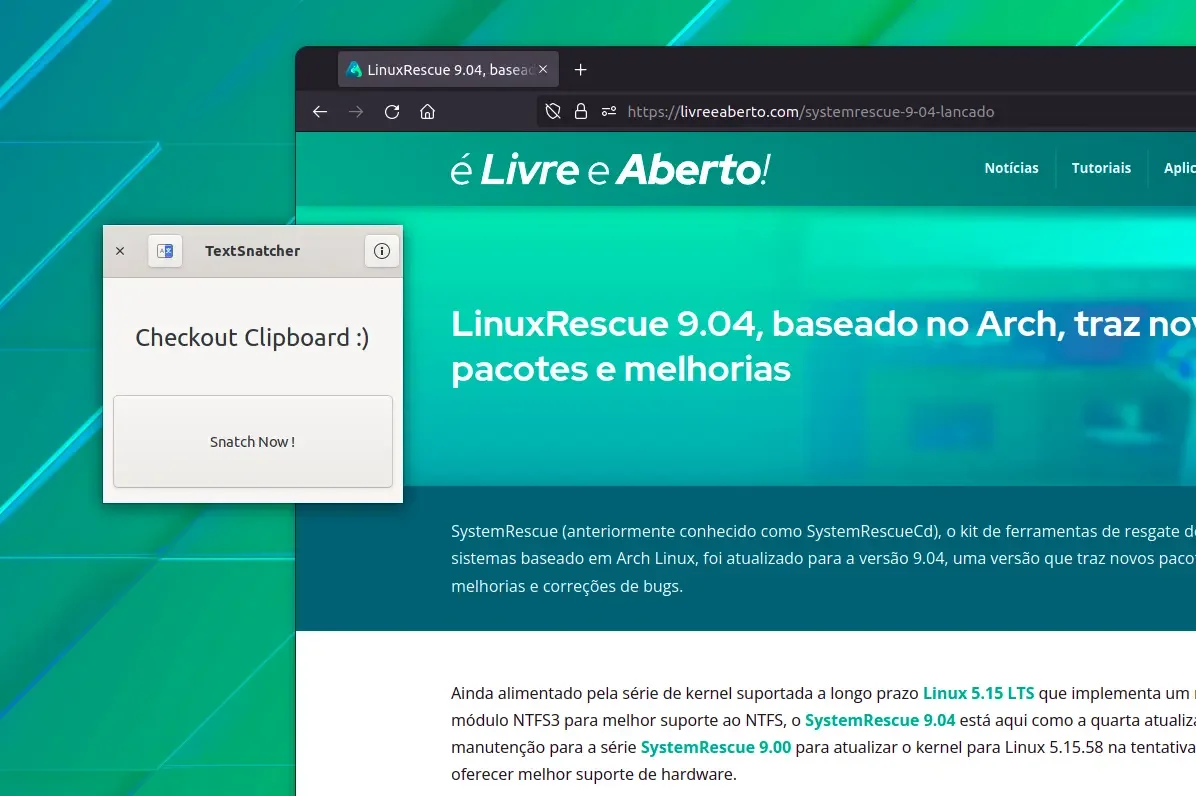Click the TextSnatcher language icon button

[165, 251]
